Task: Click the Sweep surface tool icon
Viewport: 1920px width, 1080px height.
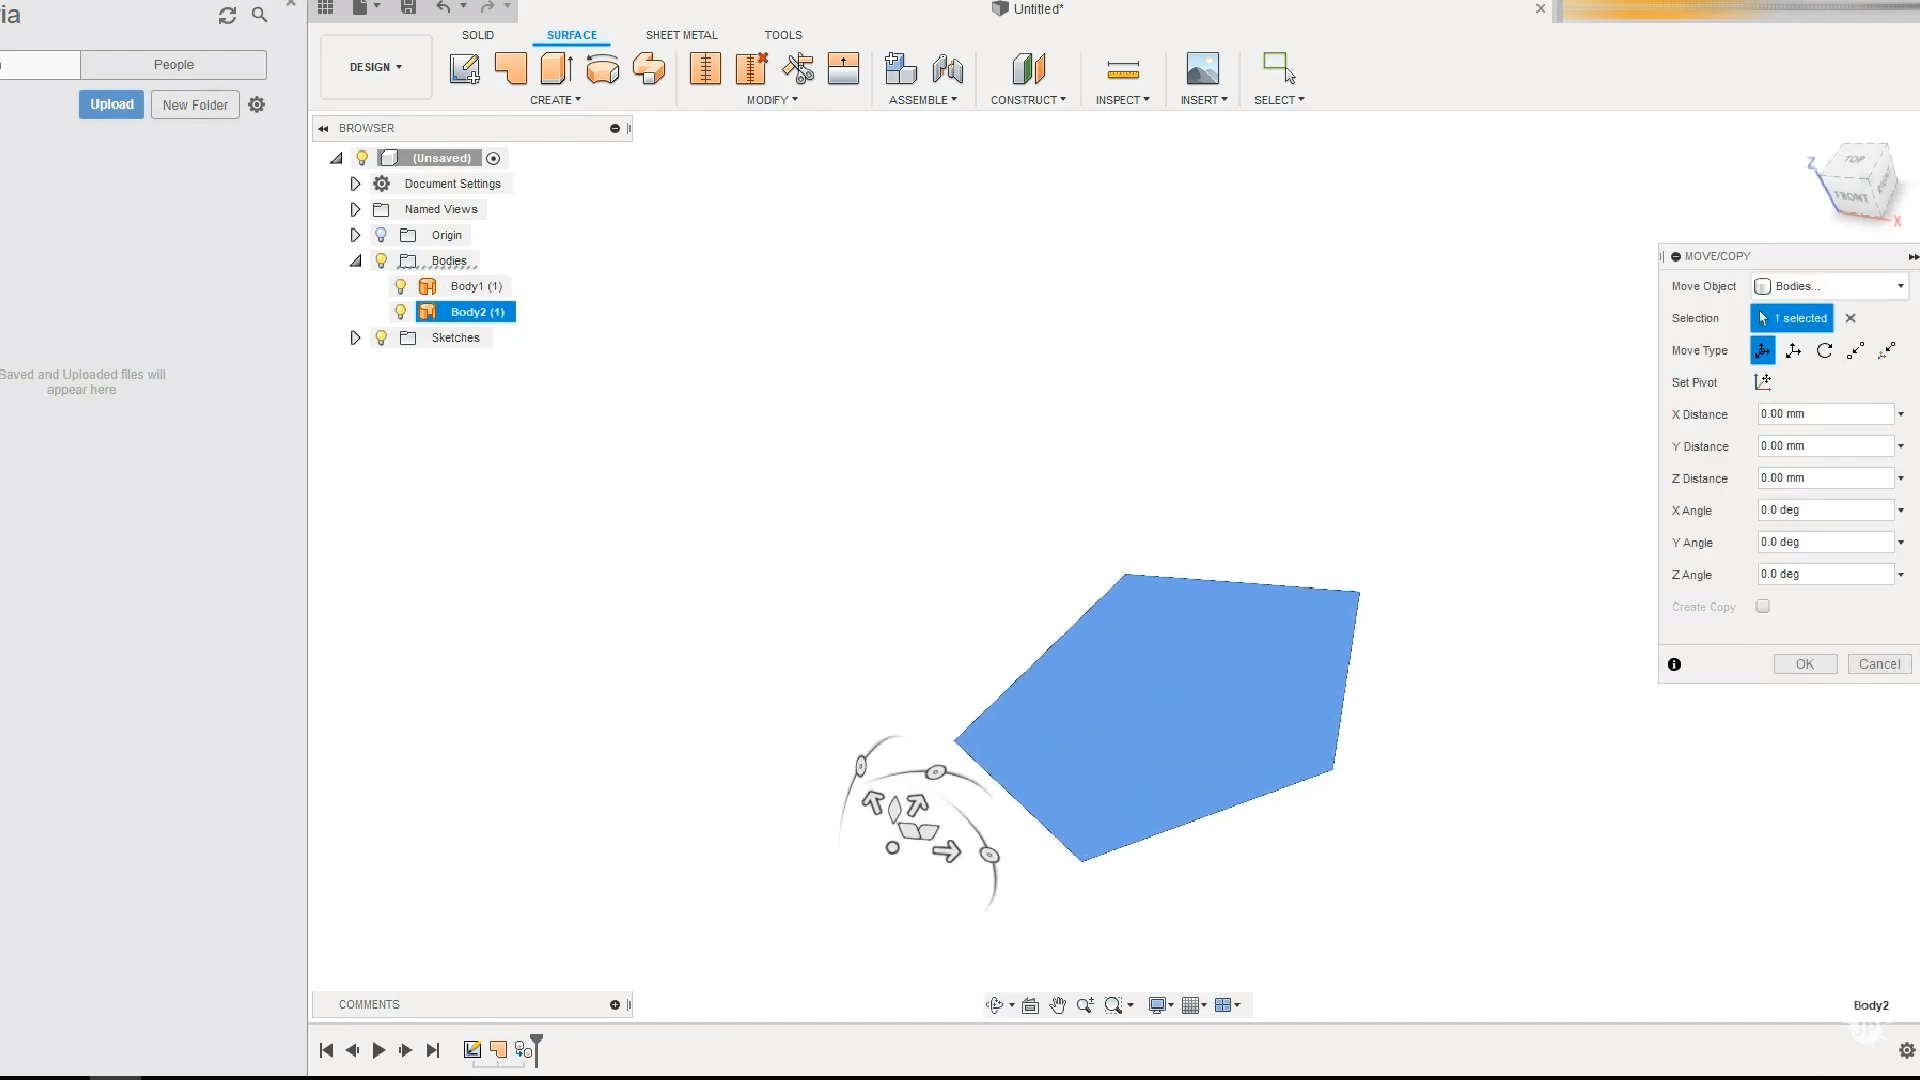Action: [x=647, y=67]
